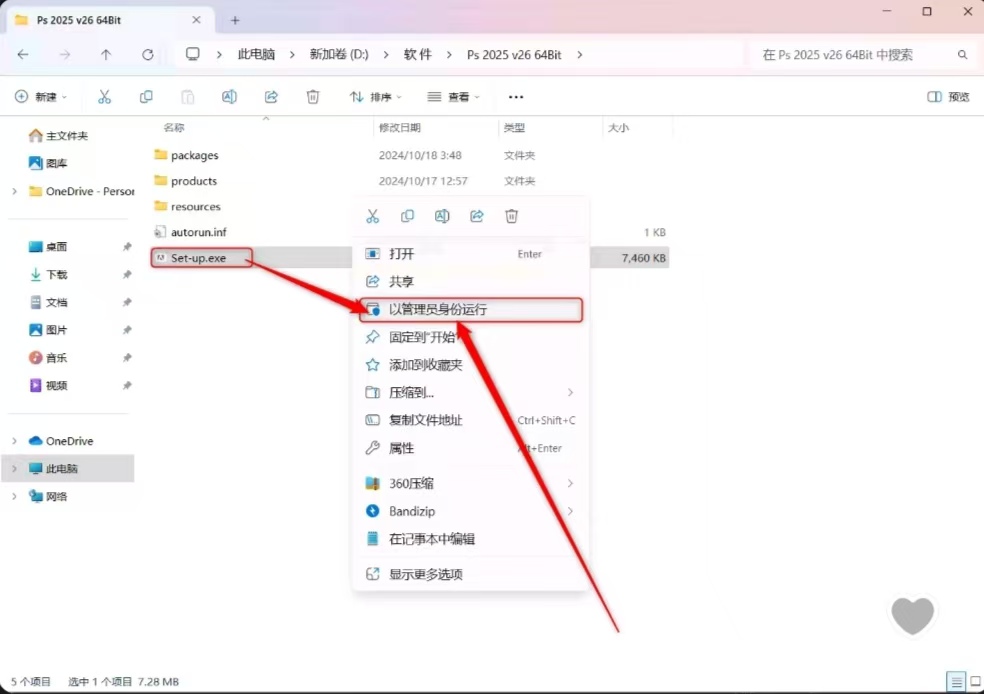Select the products folder

click(x=194, y=181)
